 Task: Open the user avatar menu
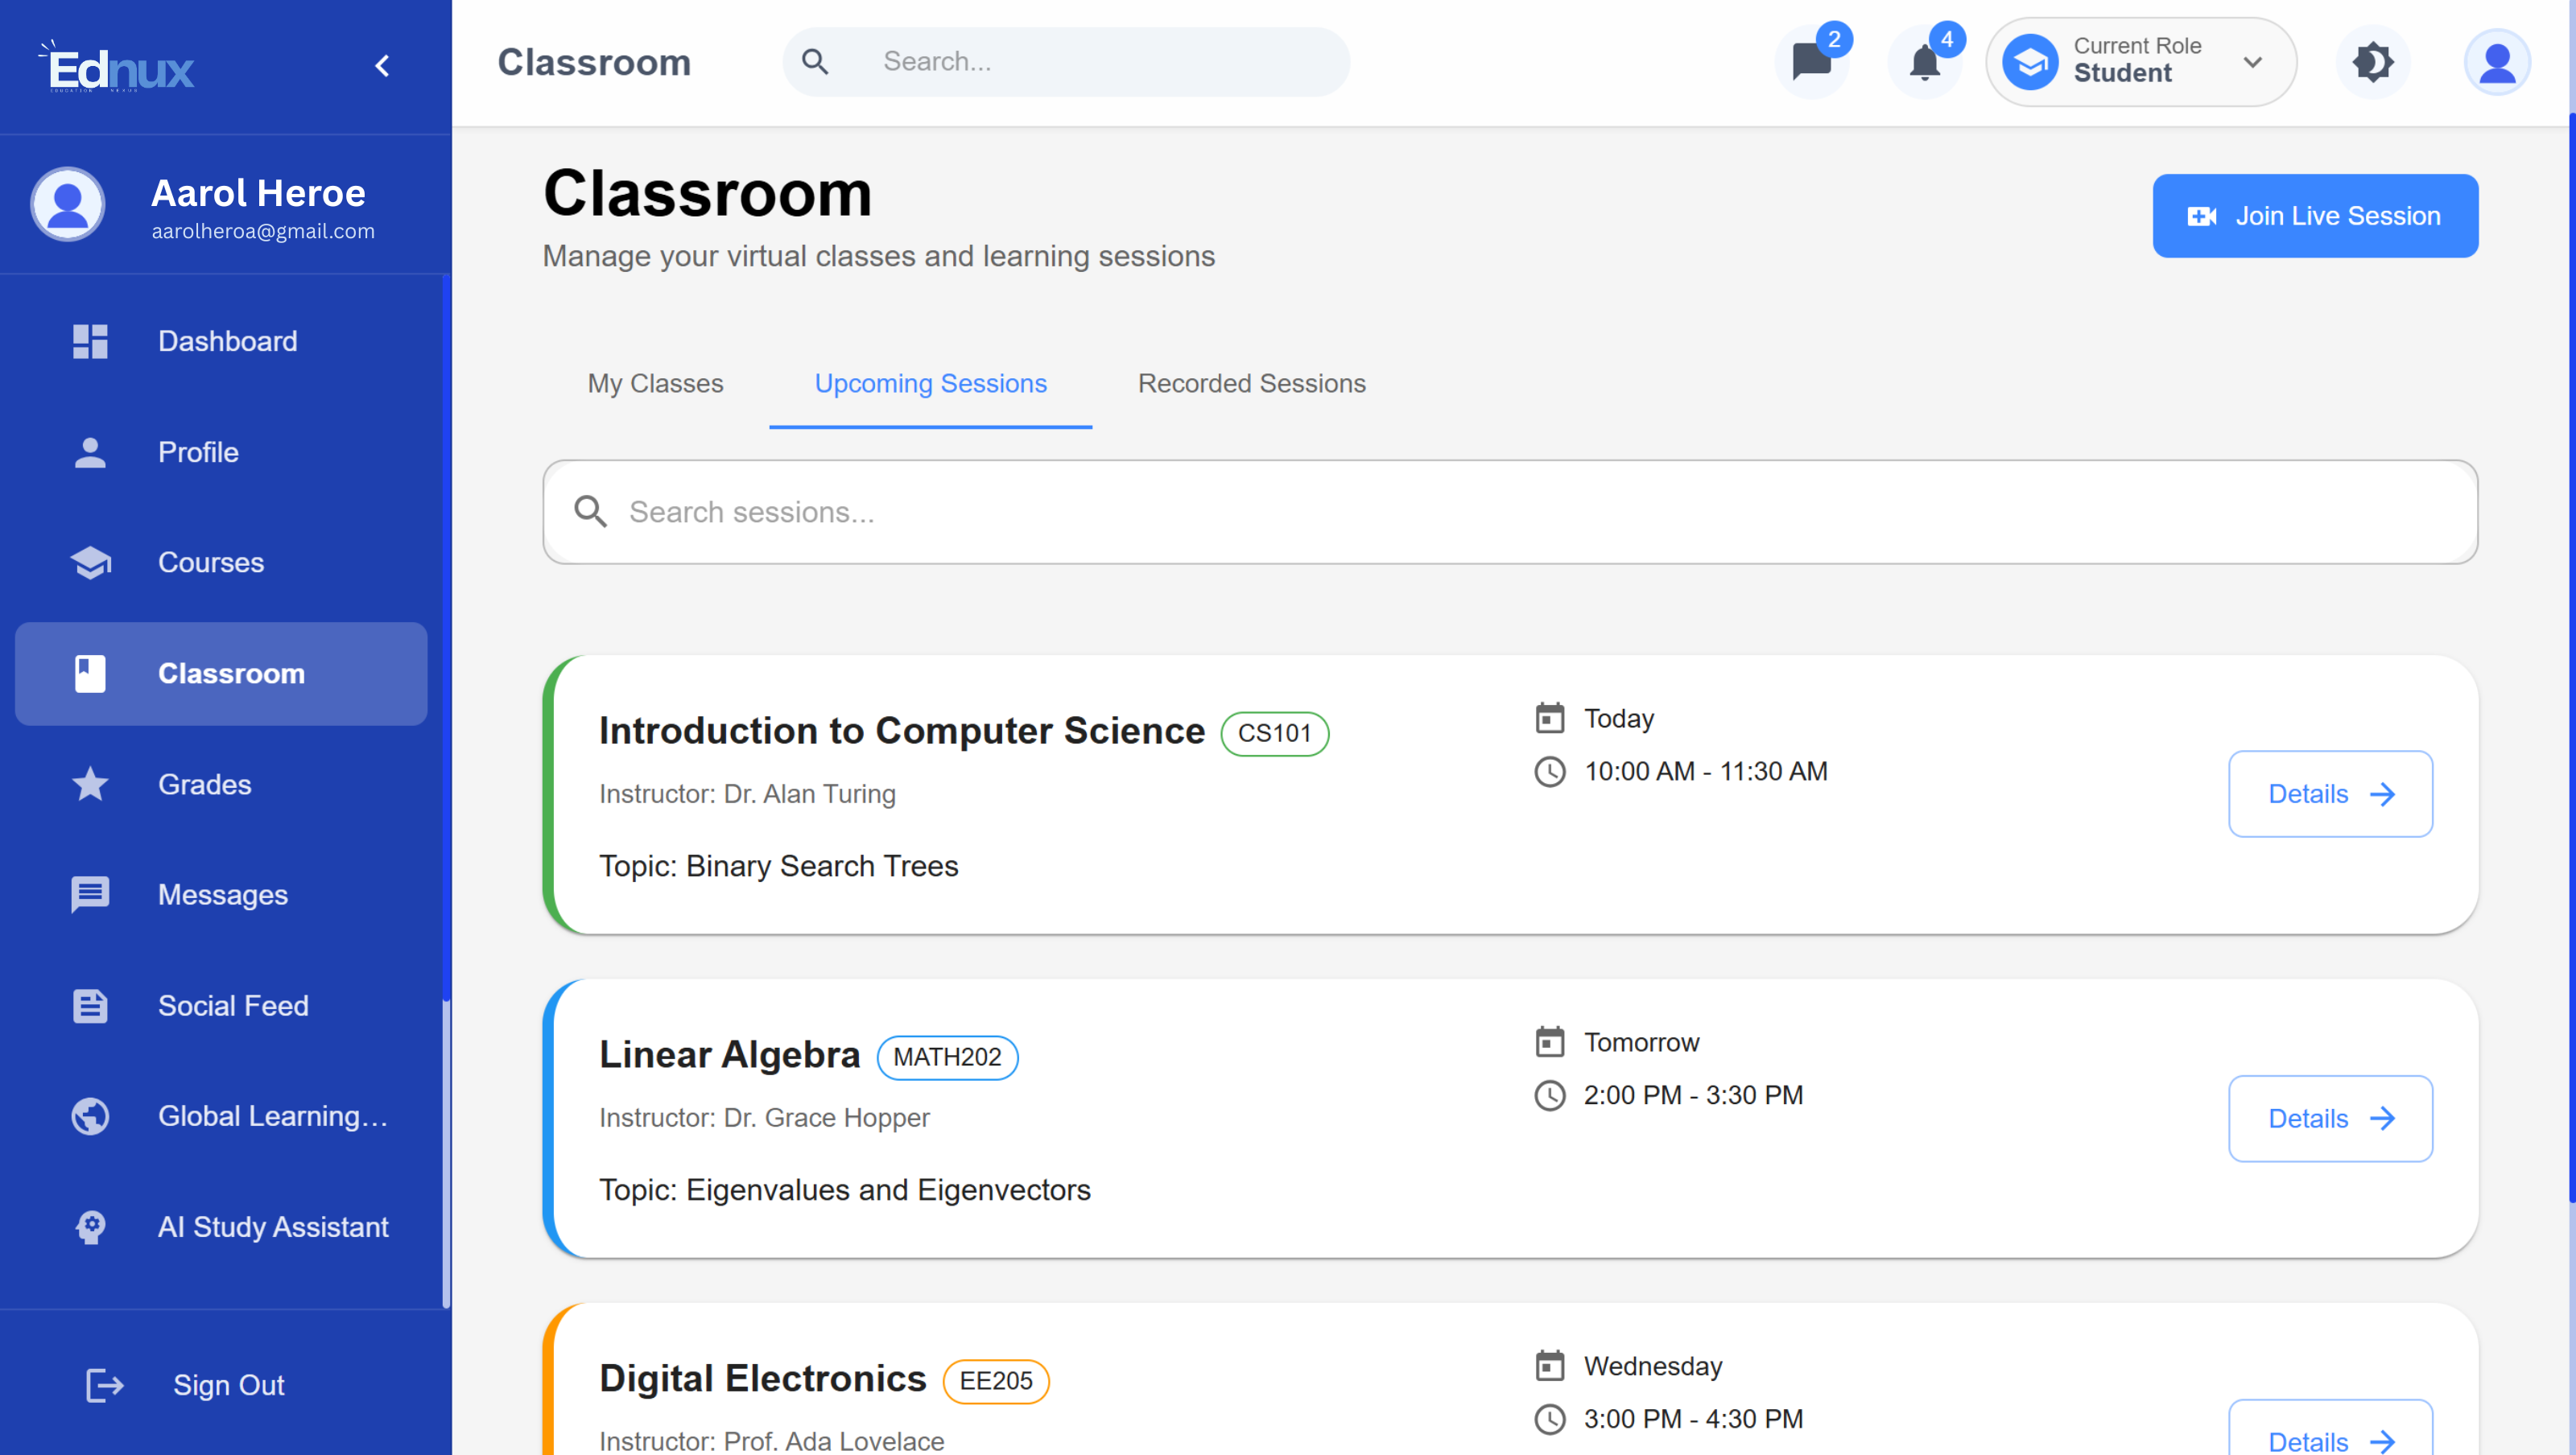[x=2497, y=62]
